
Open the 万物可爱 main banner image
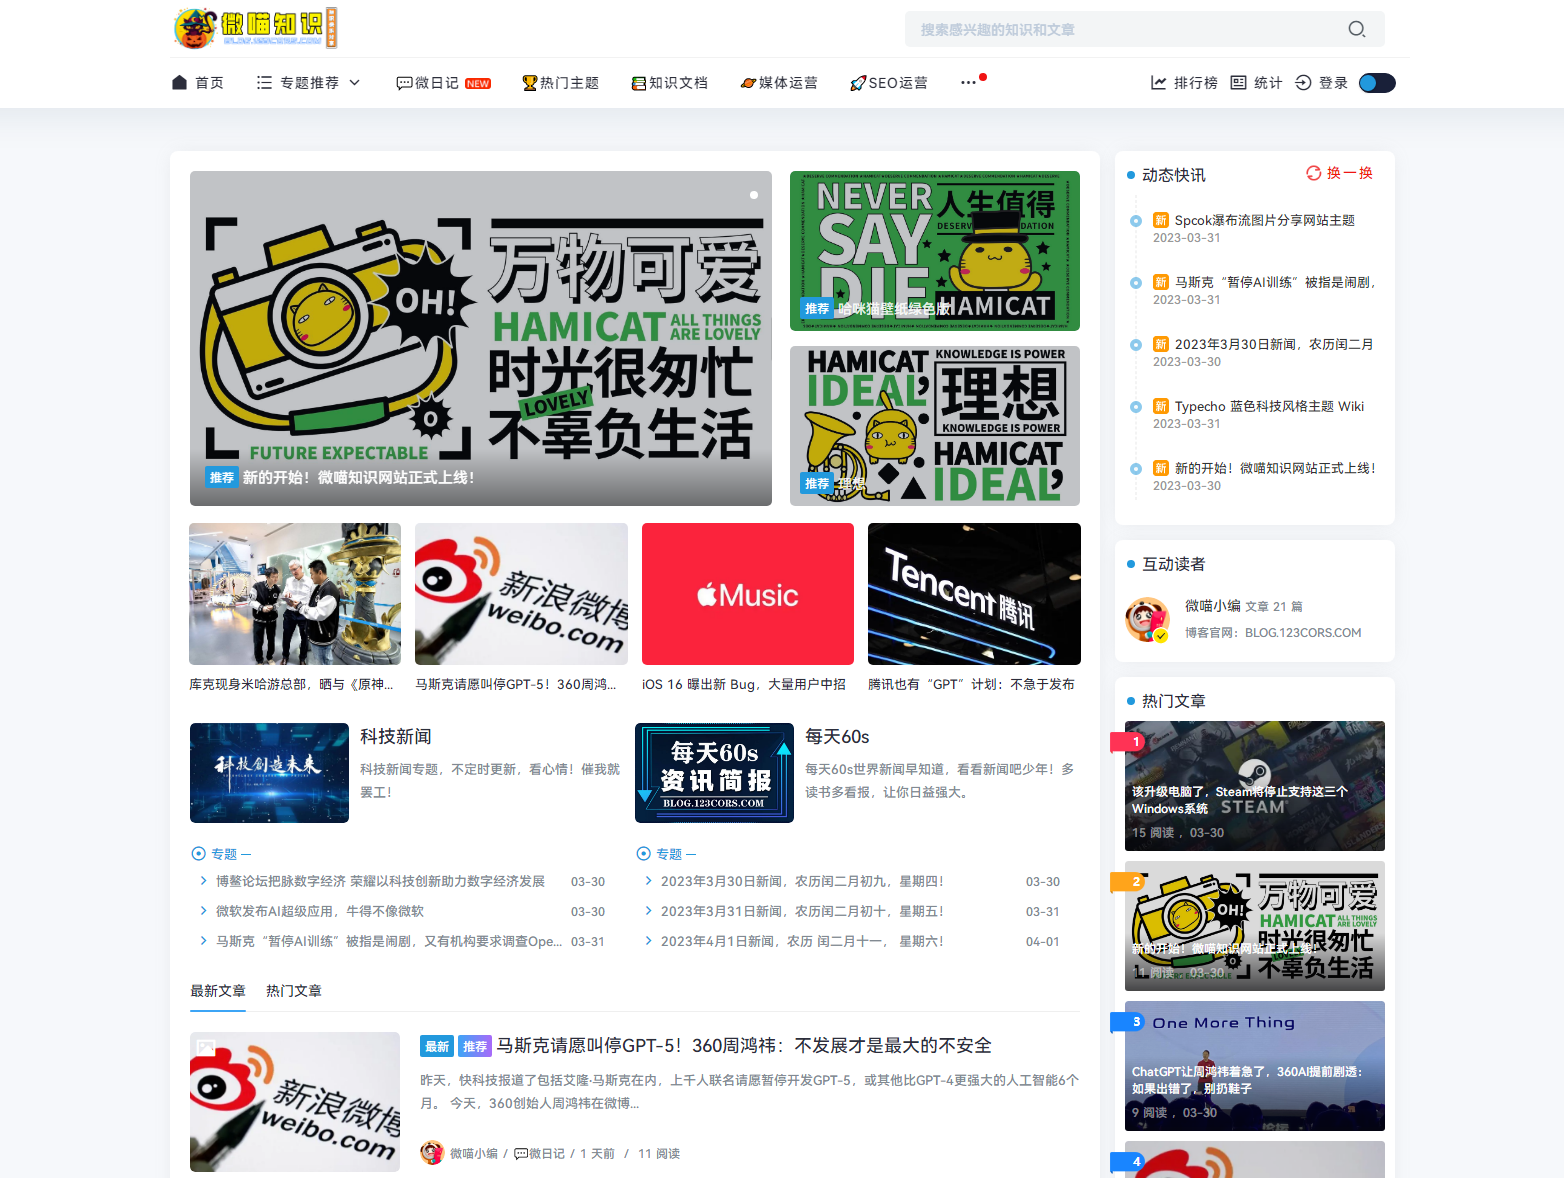click(x=481, y=338)
